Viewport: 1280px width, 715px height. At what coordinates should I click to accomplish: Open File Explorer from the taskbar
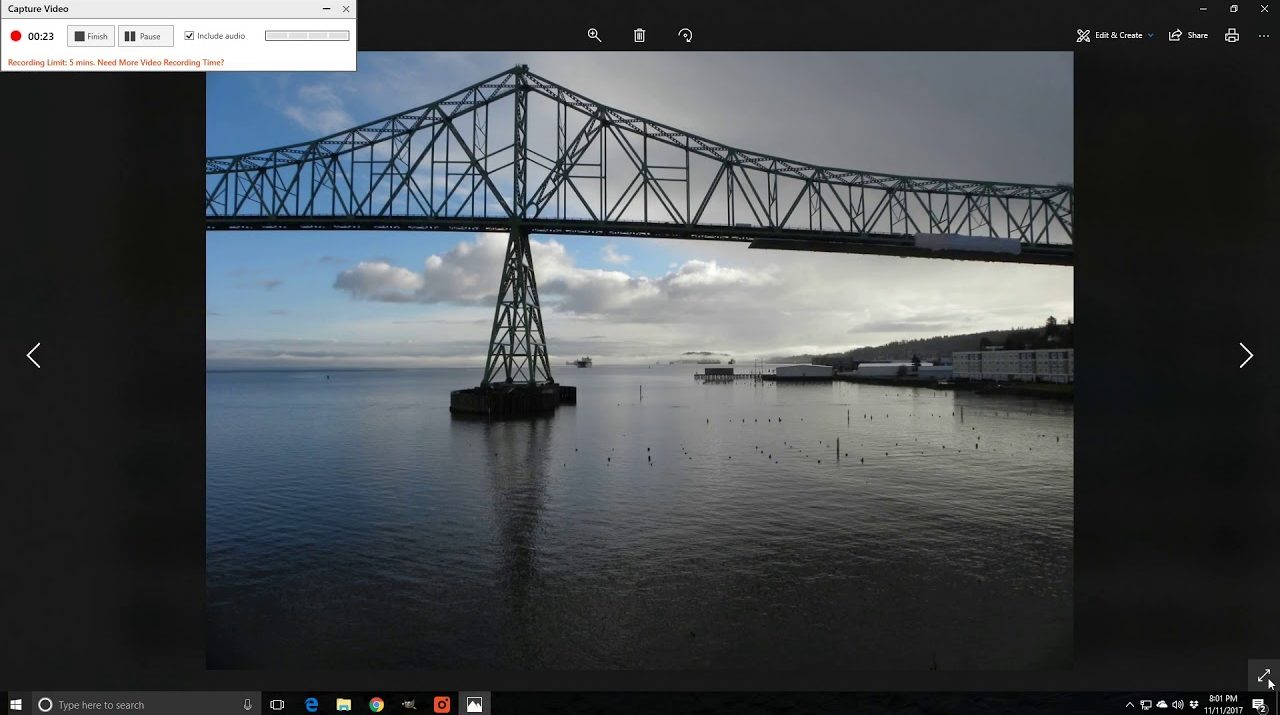[344, 705]
